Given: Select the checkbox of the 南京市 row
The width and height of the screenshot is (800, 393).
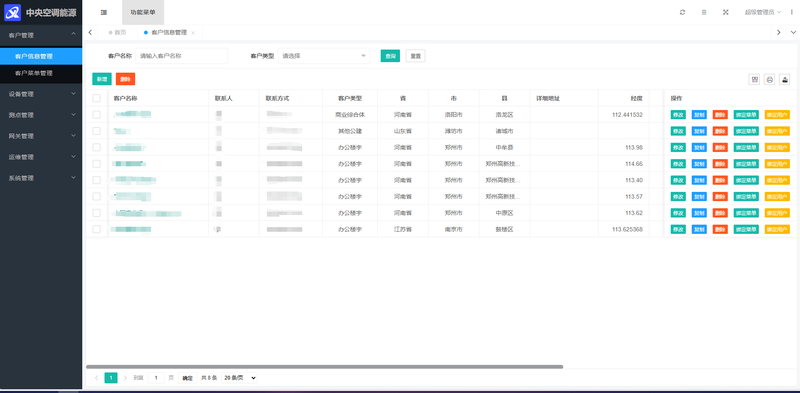Looking at the screenshot, I should (96, 229).
